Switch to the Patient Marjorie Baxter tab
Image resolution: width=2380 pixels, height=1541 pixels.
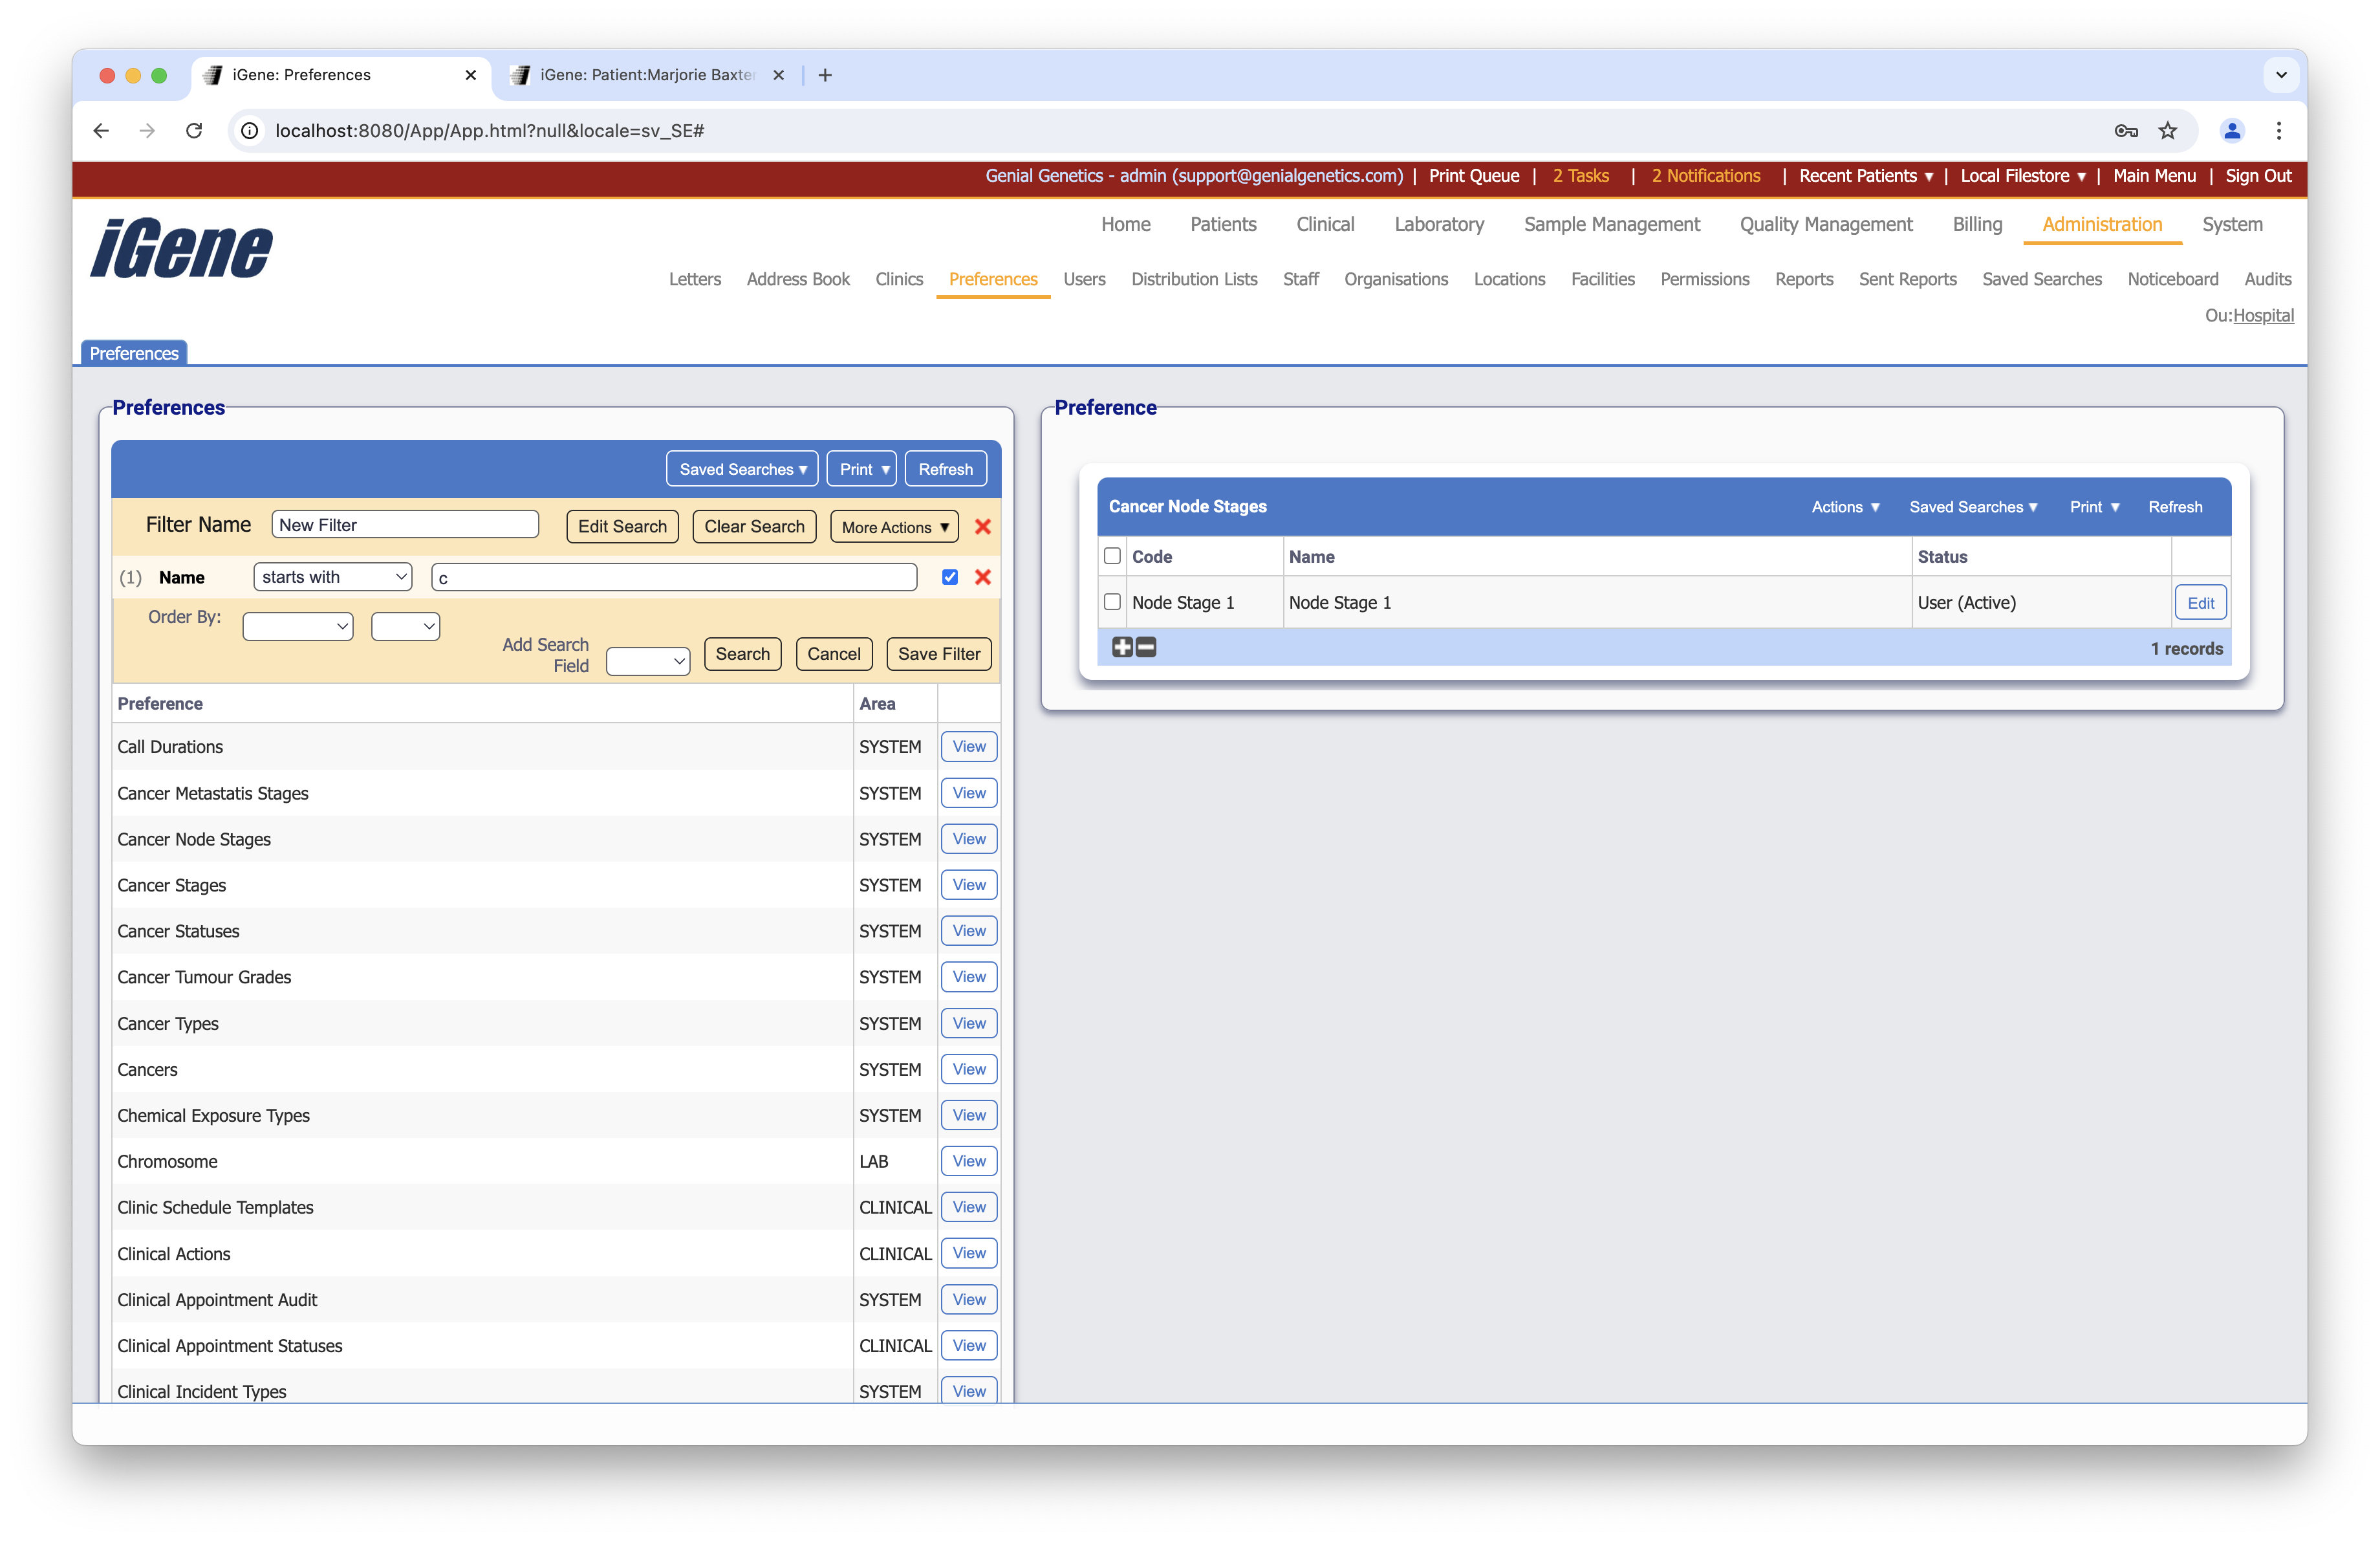pyautogui.click(x=645, y=75)
